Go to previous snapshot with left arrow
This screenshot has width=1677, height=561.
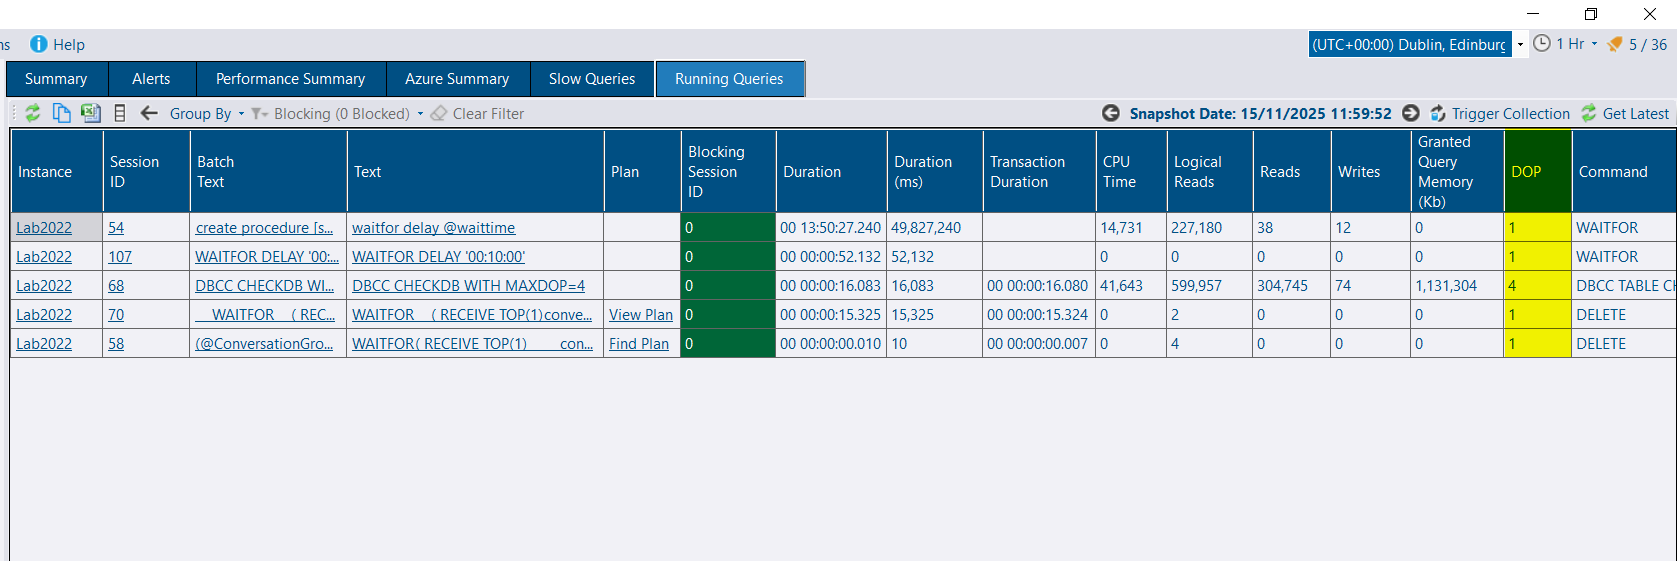point(1110,113)
